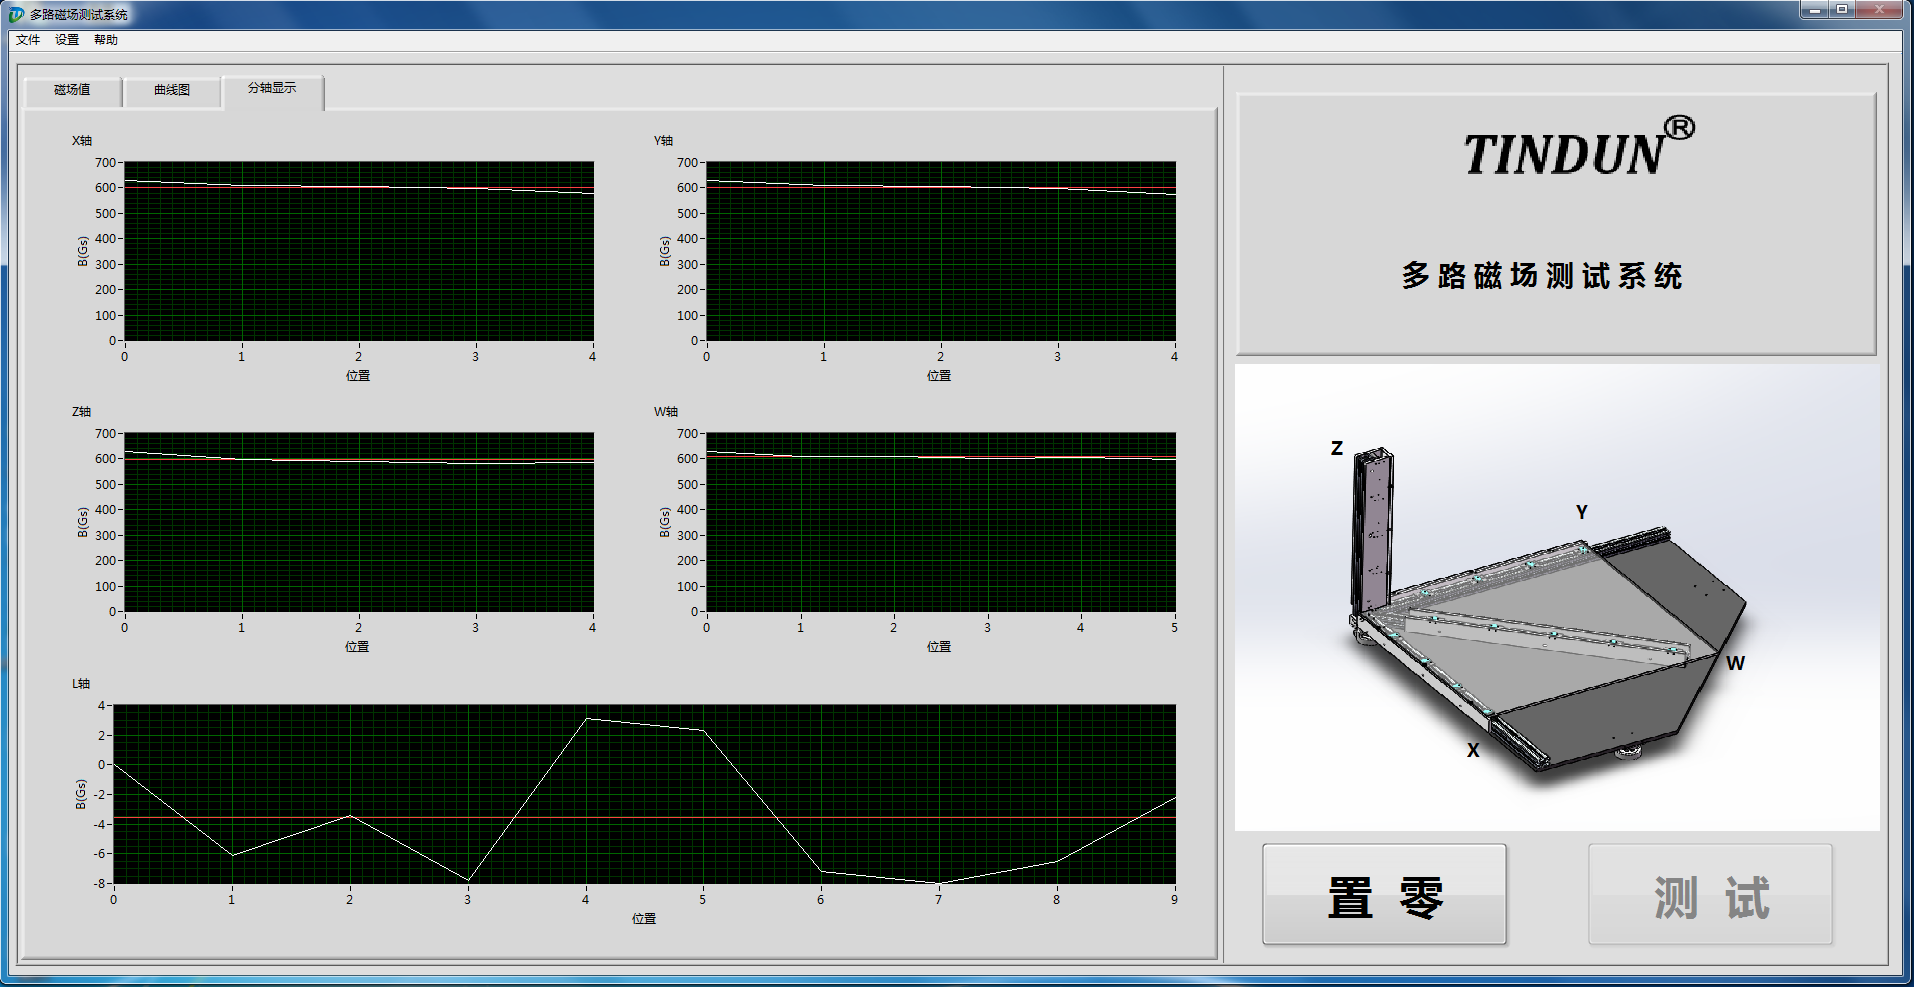Click the W轴 chart title label
This screenshot has width=1914, height=987.
666,412
